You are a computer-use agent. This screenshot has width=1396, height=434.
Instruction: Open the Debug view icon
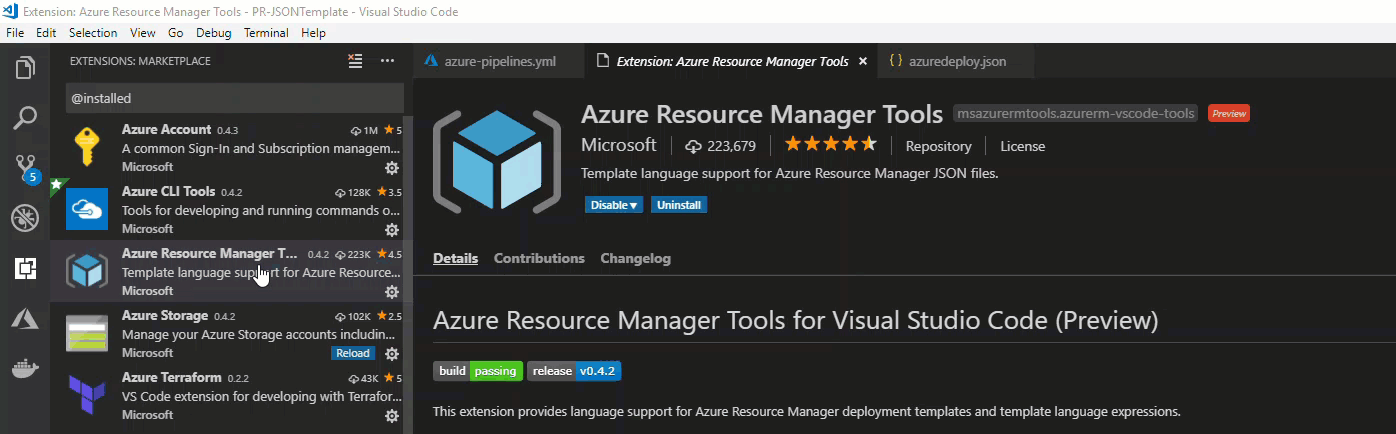[25, 218]
